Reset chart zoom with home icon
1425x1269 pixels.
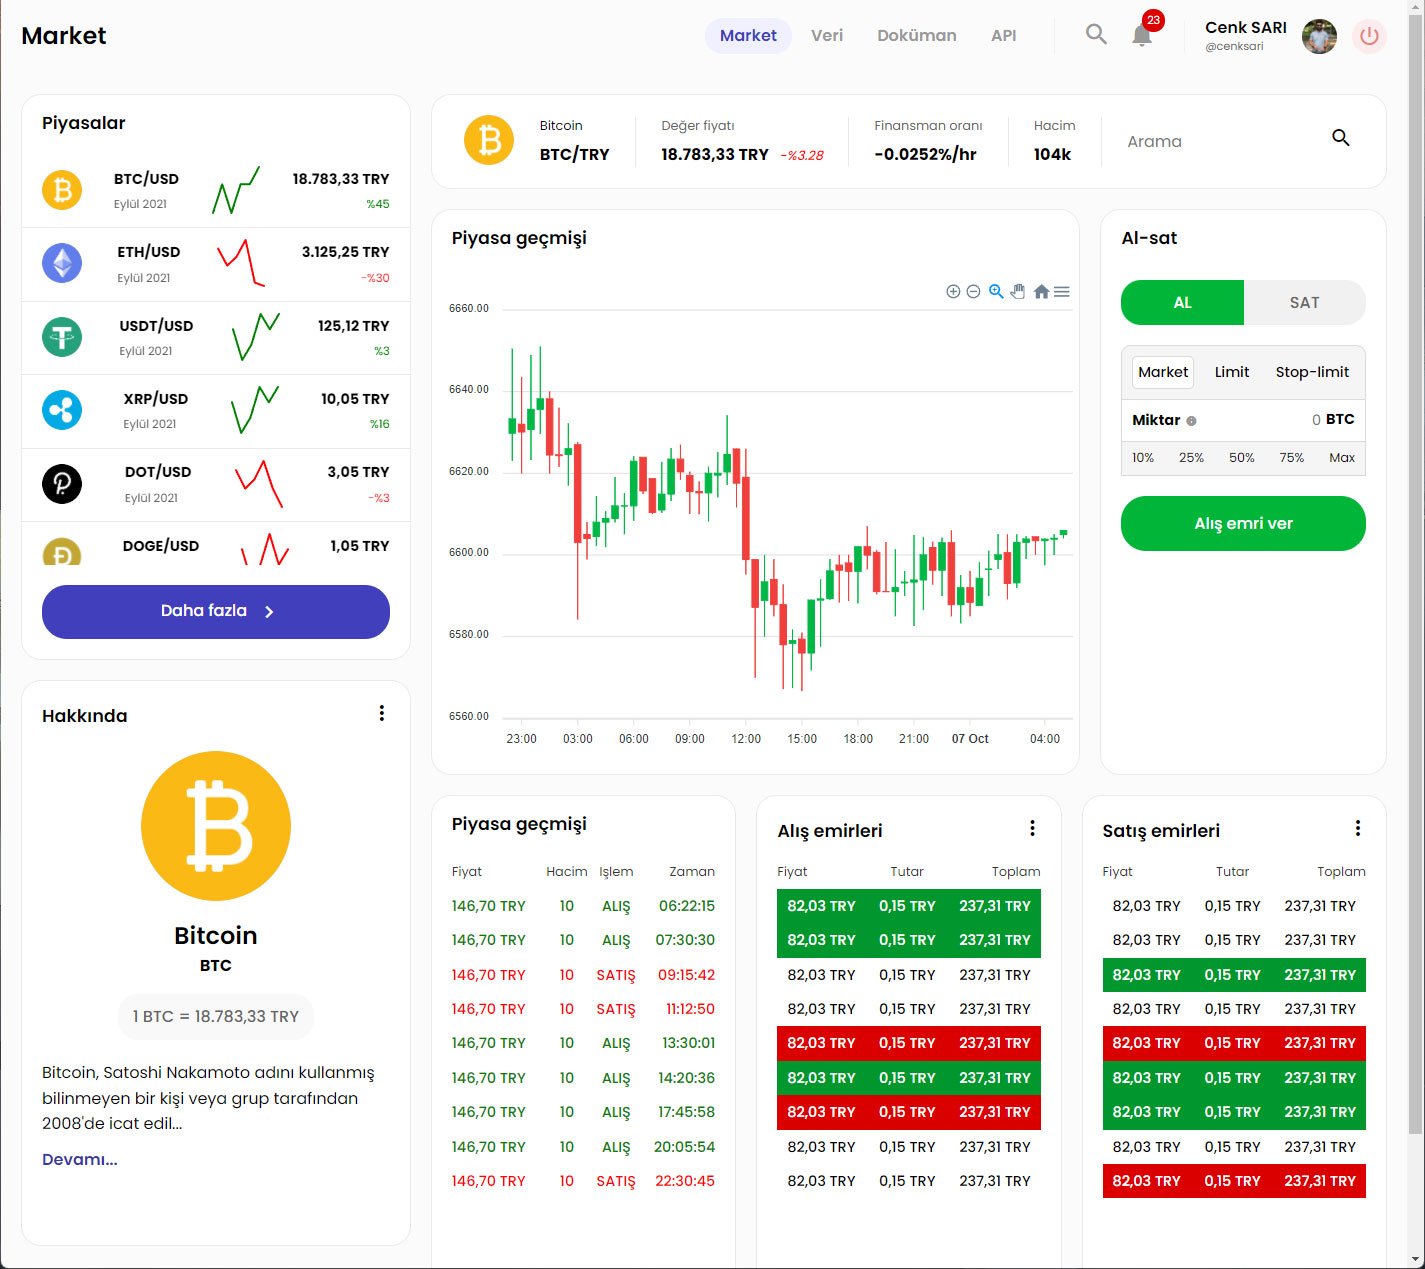[1041, 291]
